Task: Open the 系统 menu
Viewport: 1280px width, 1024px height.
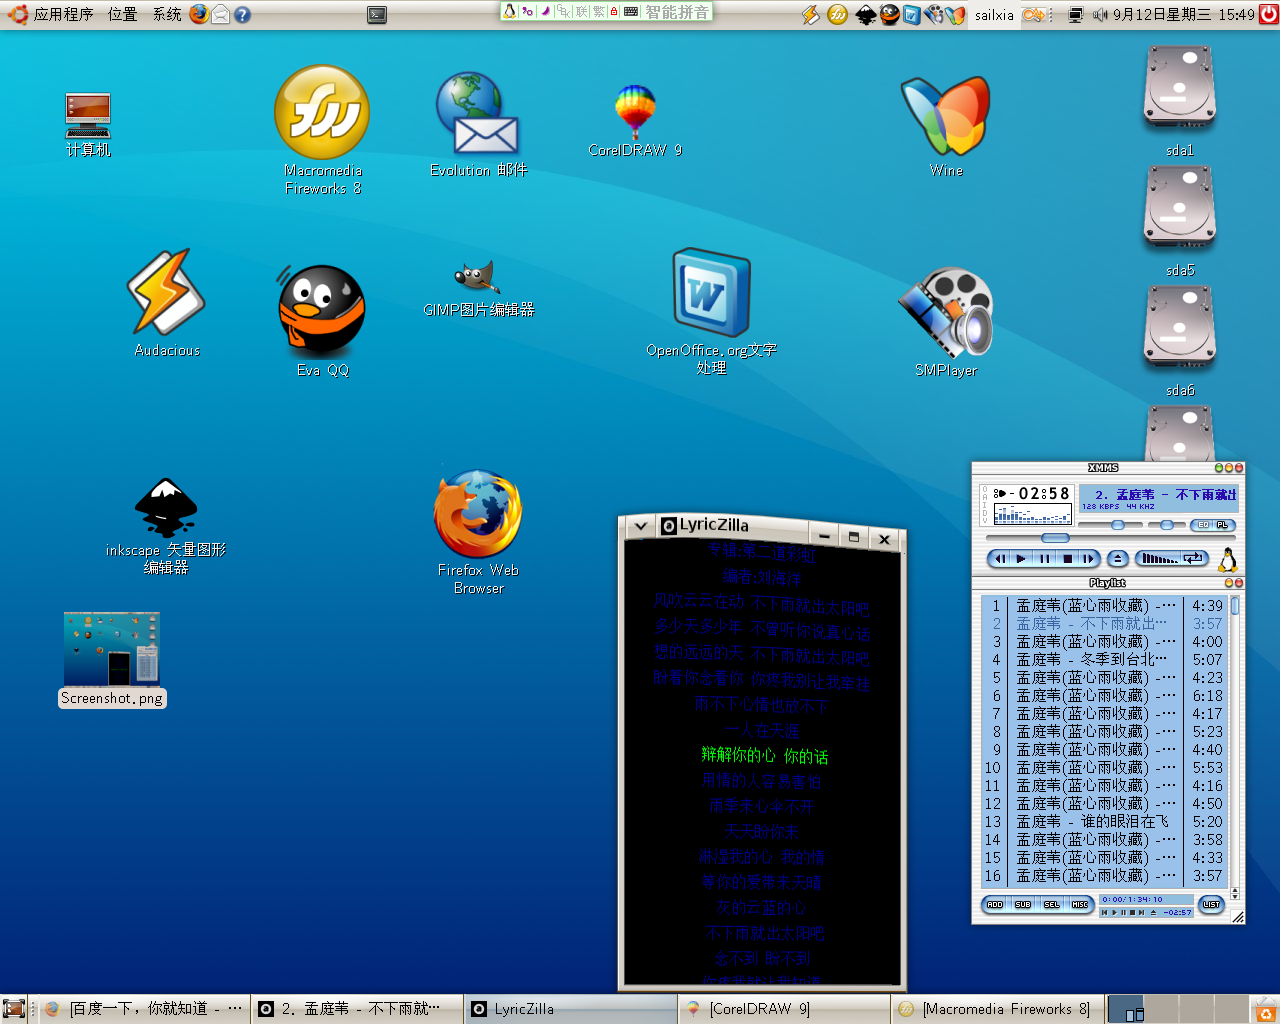Action: (167, 14)
